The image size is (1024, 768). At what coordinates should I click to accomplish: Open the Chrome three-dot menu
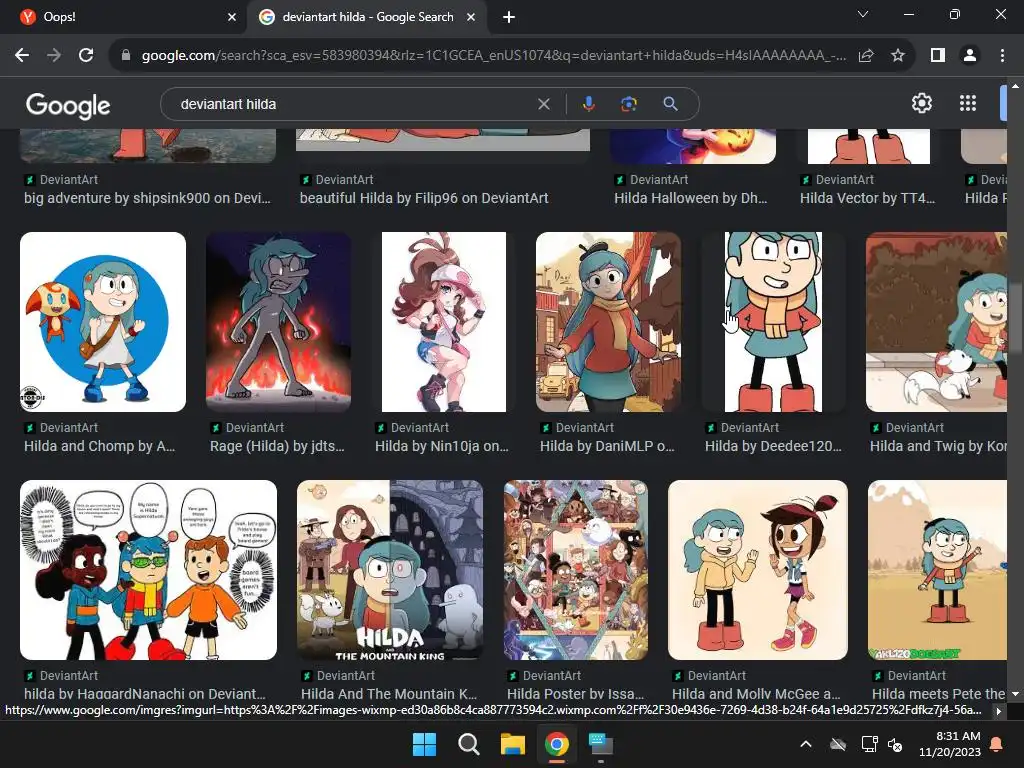pos(1002,56)
